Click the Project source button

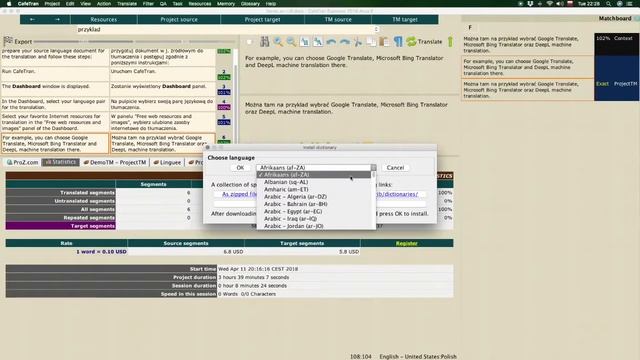click(x=179, y=19)
